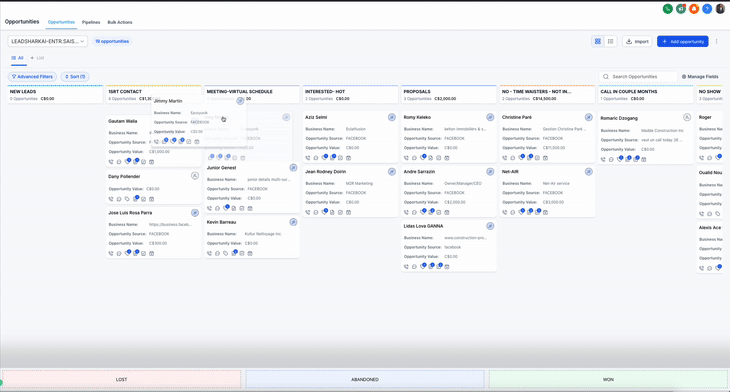This screenshot has width=730, height=392.
Task: Click the phone icon on Romaric Dzogang card
Action: pyautogui.click(x=603, y=159)
